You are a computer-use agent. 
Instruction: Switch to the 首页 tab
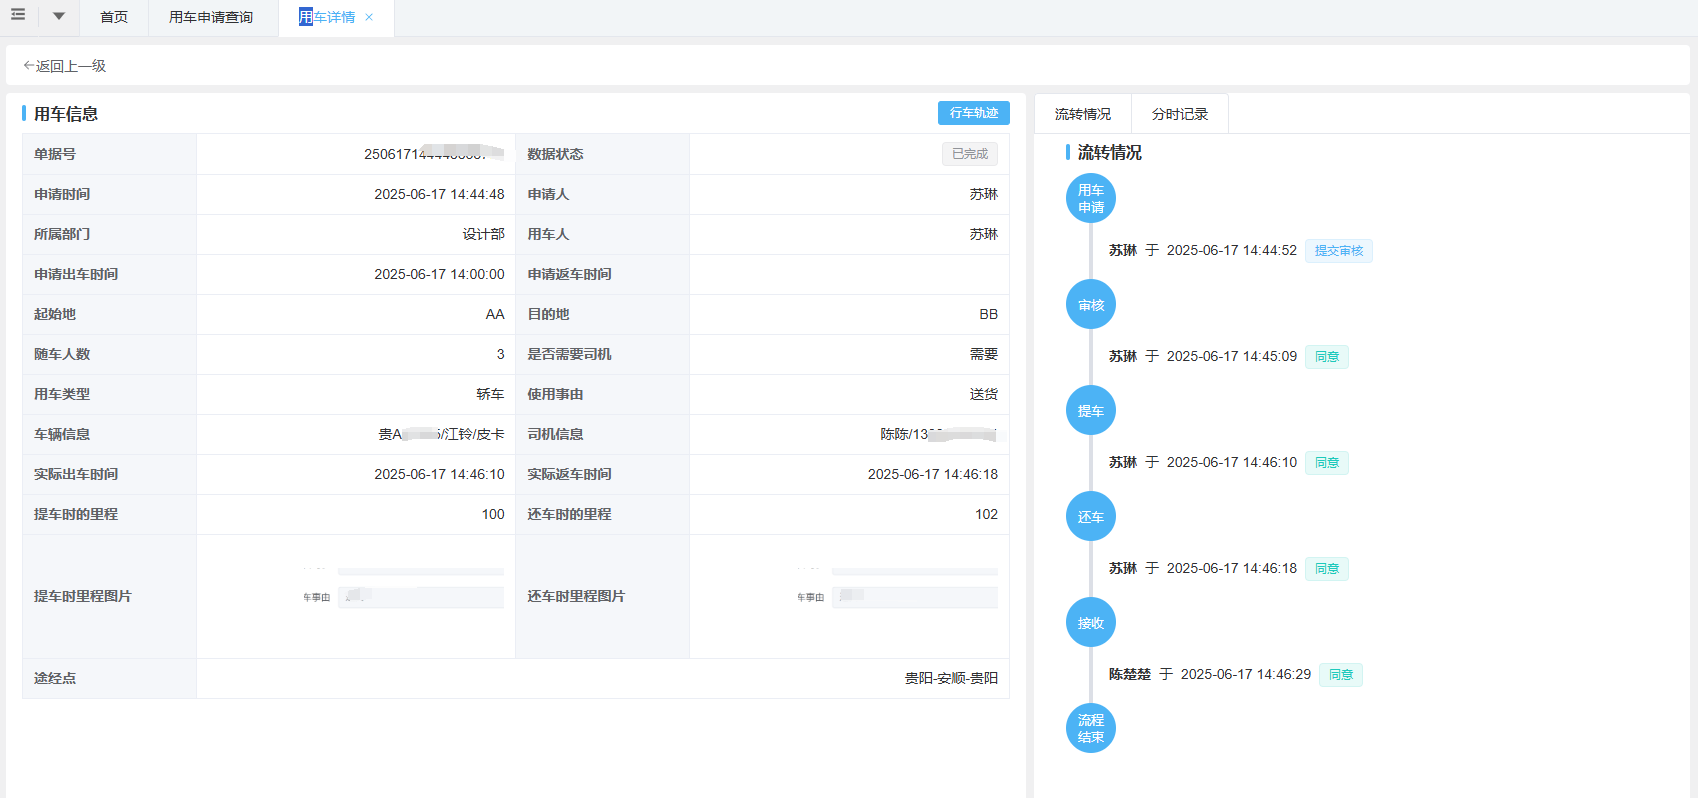(114, 17)
